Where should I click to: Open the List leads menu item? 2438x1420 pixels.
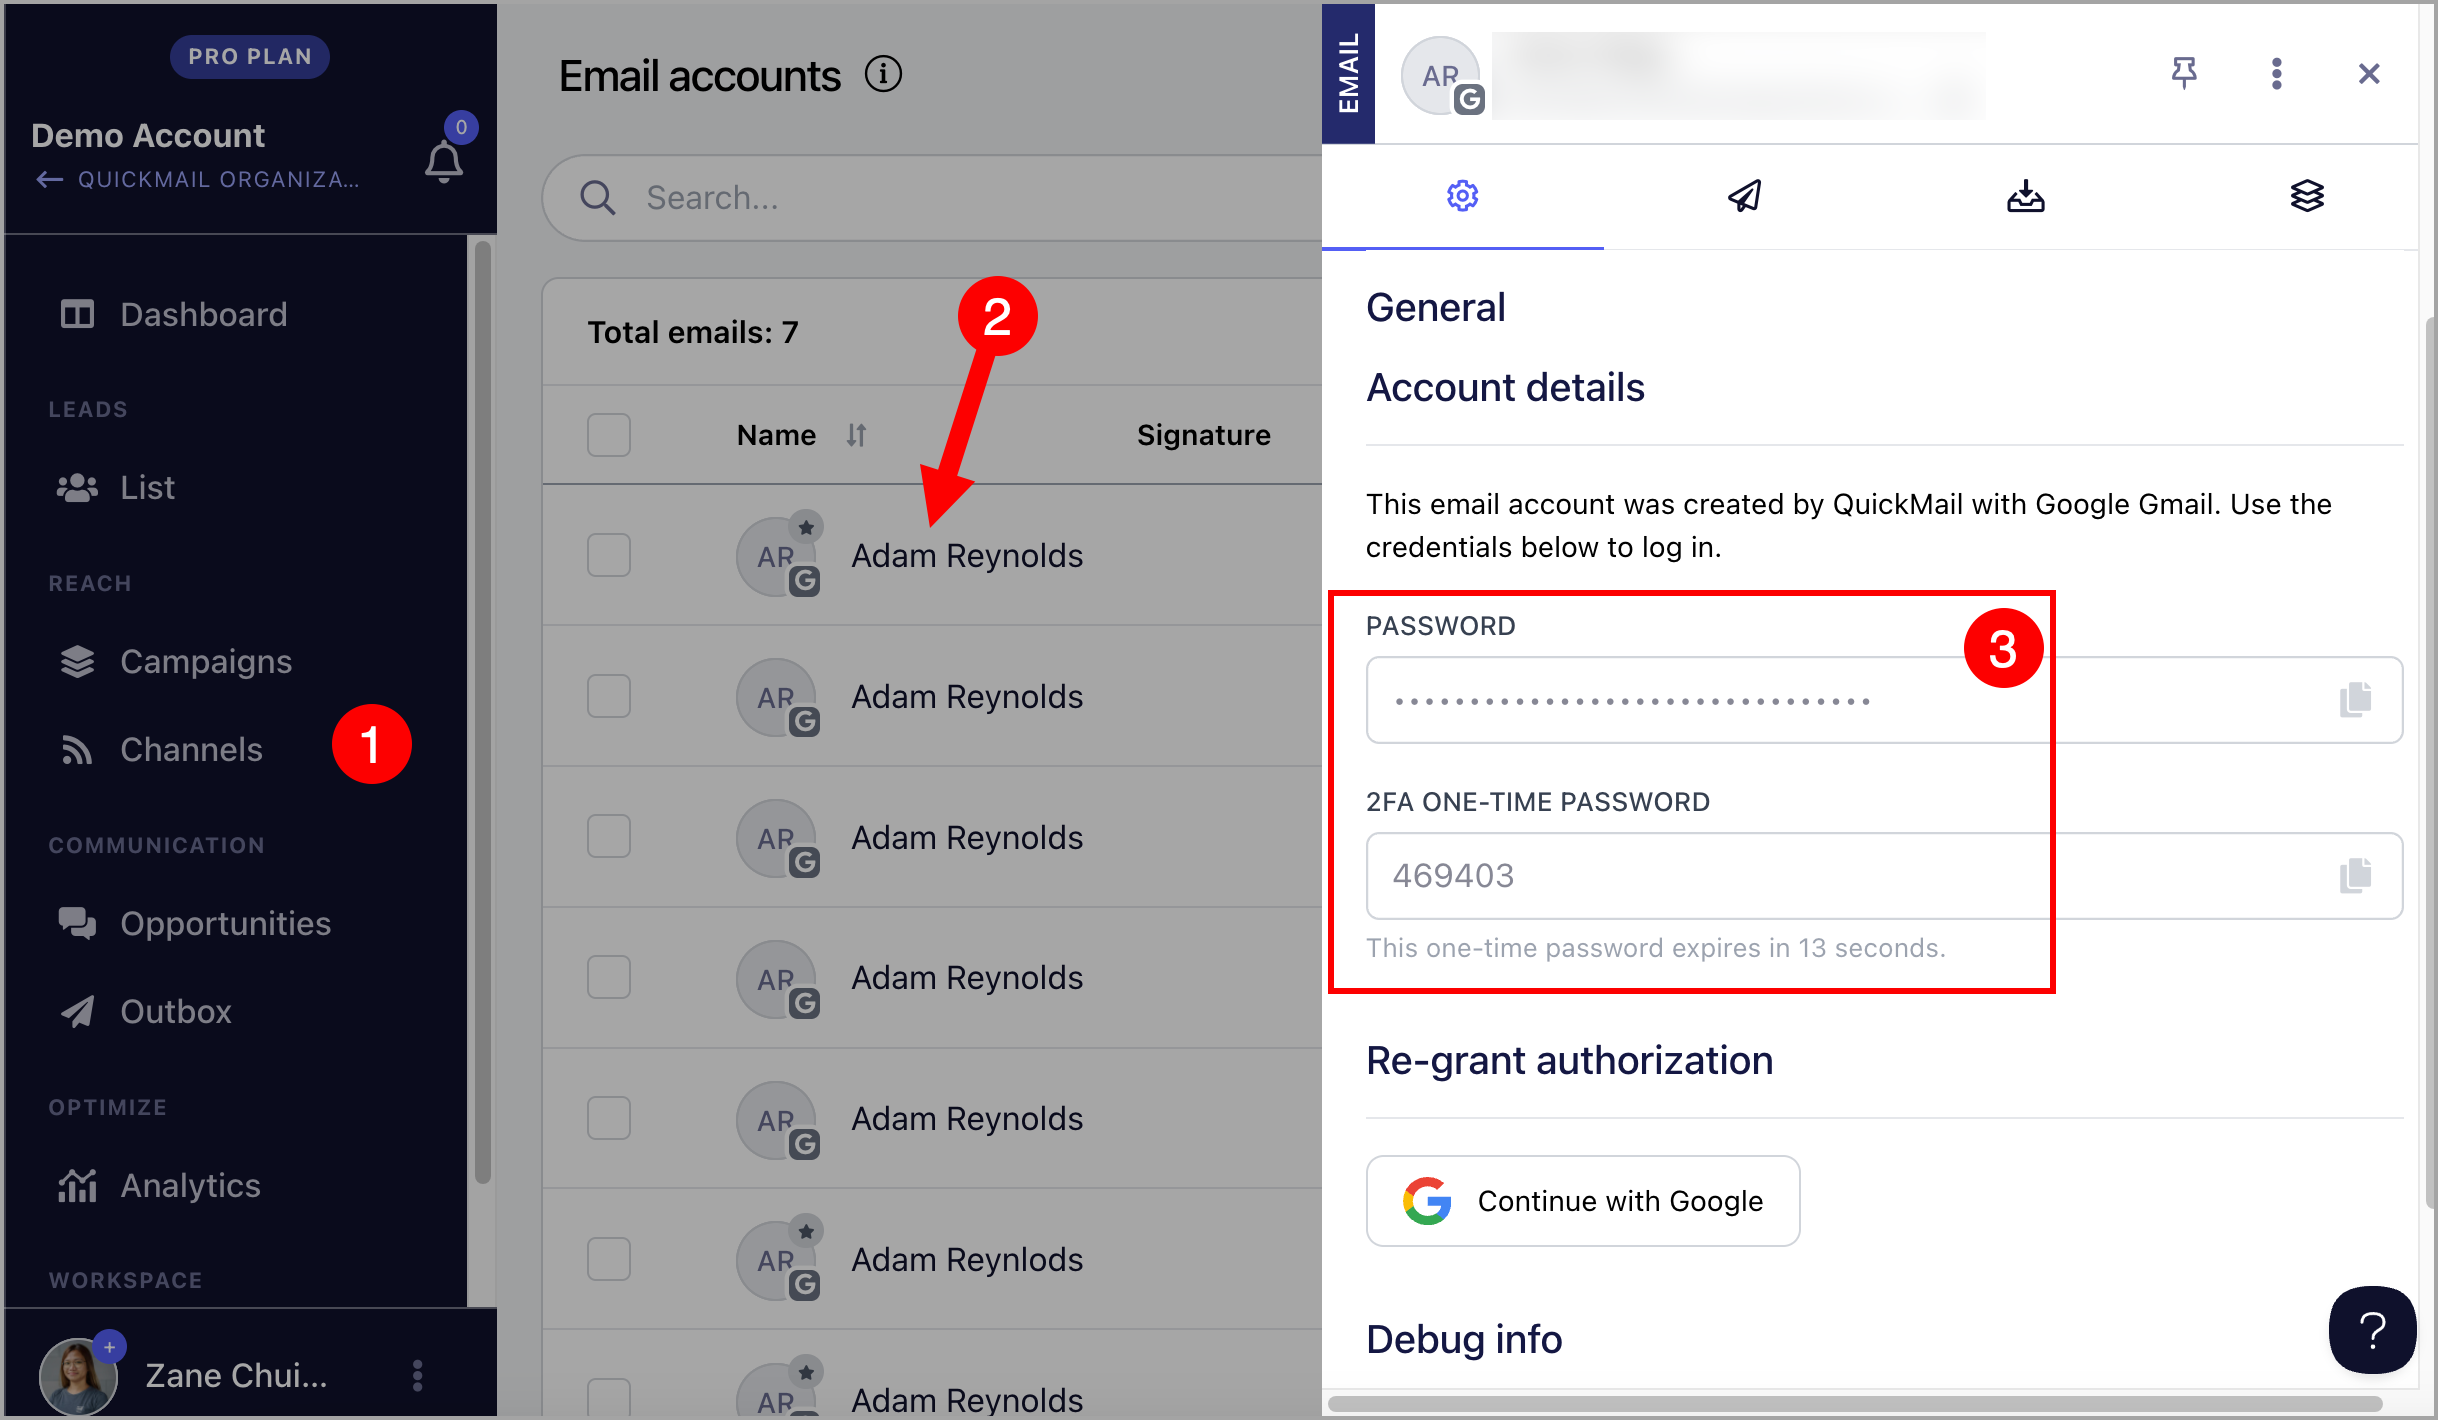coord(147,487)
